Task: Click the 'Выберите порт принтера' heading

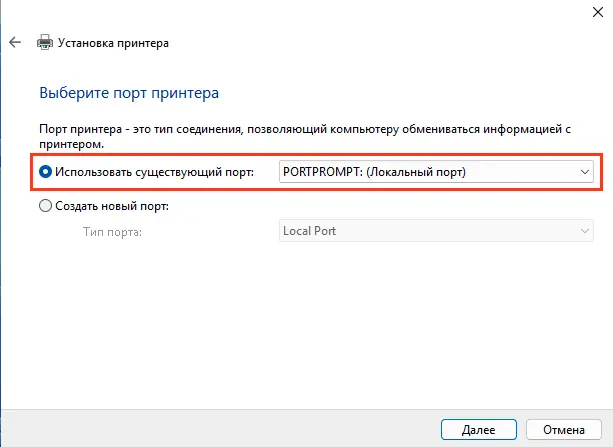Action: pos(129,93)
